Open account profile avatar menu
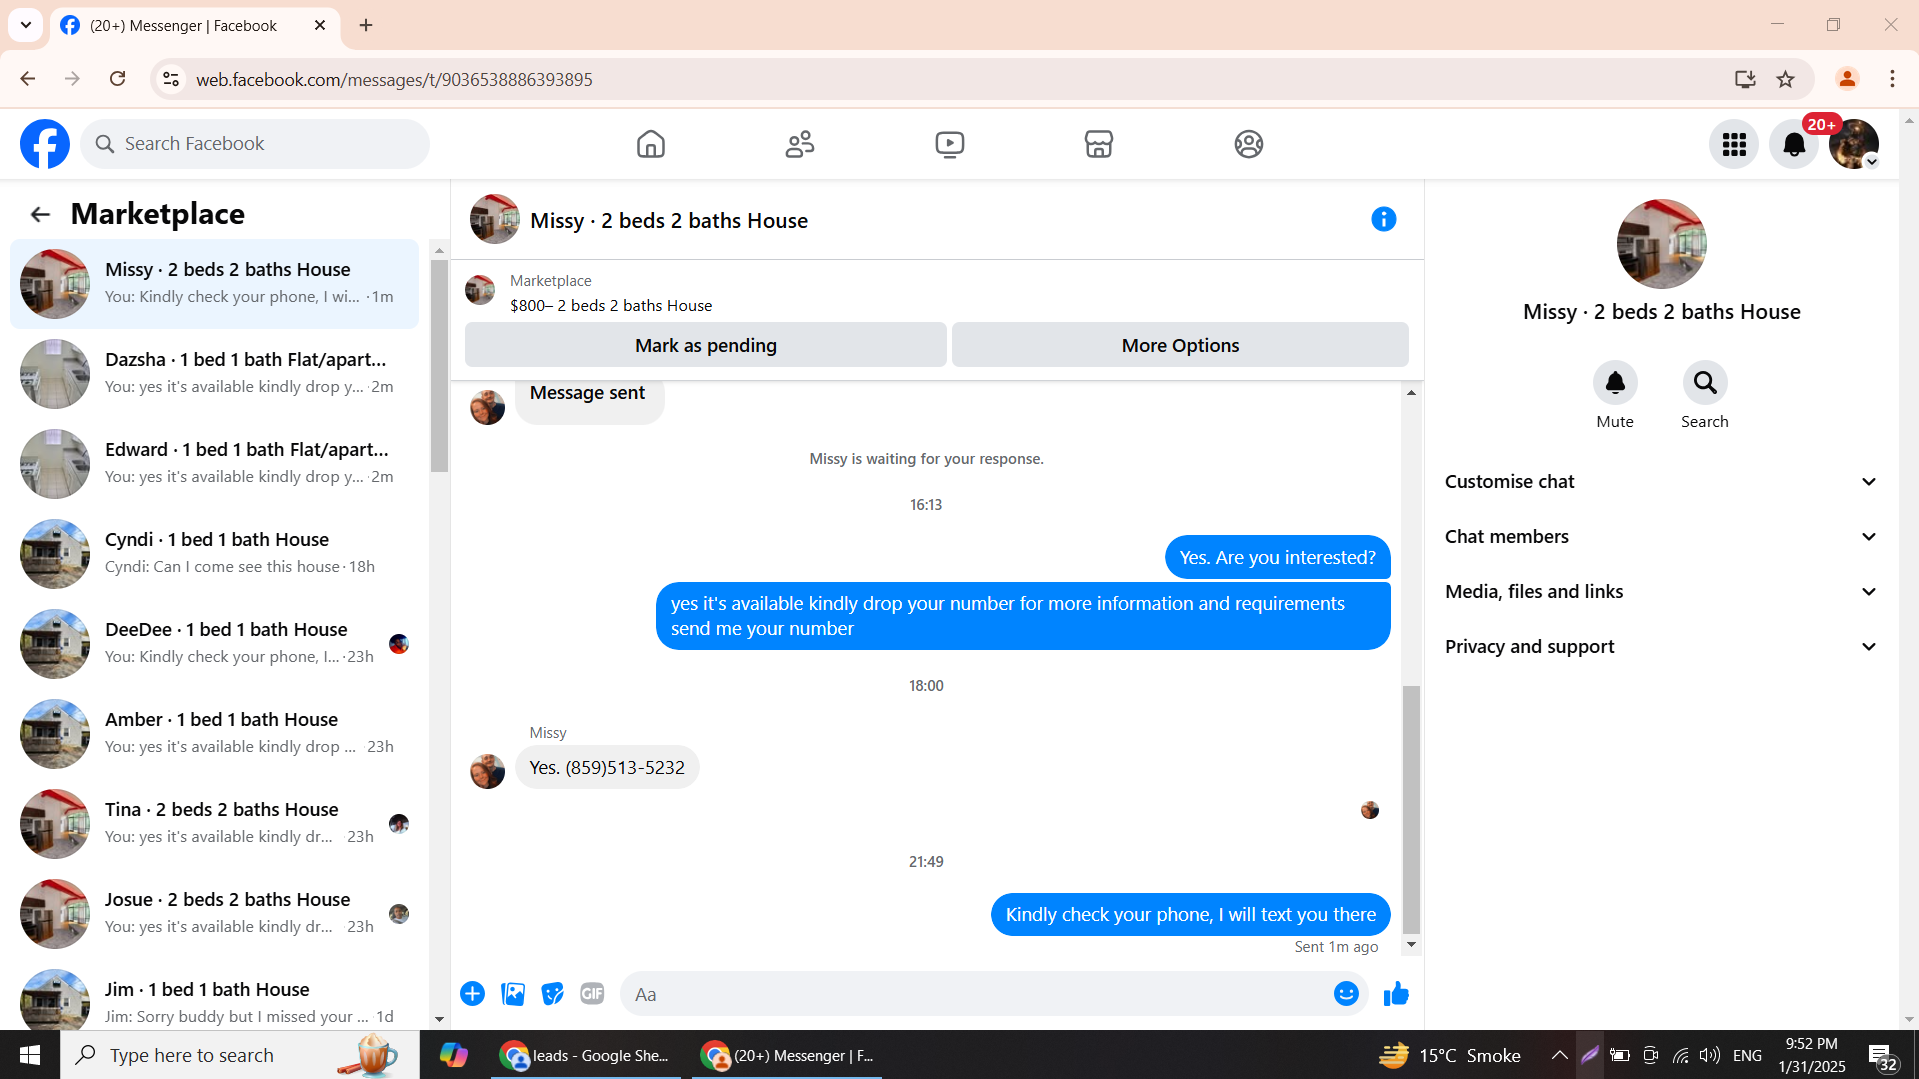1919x1079 pixels. click(1853, 144)
